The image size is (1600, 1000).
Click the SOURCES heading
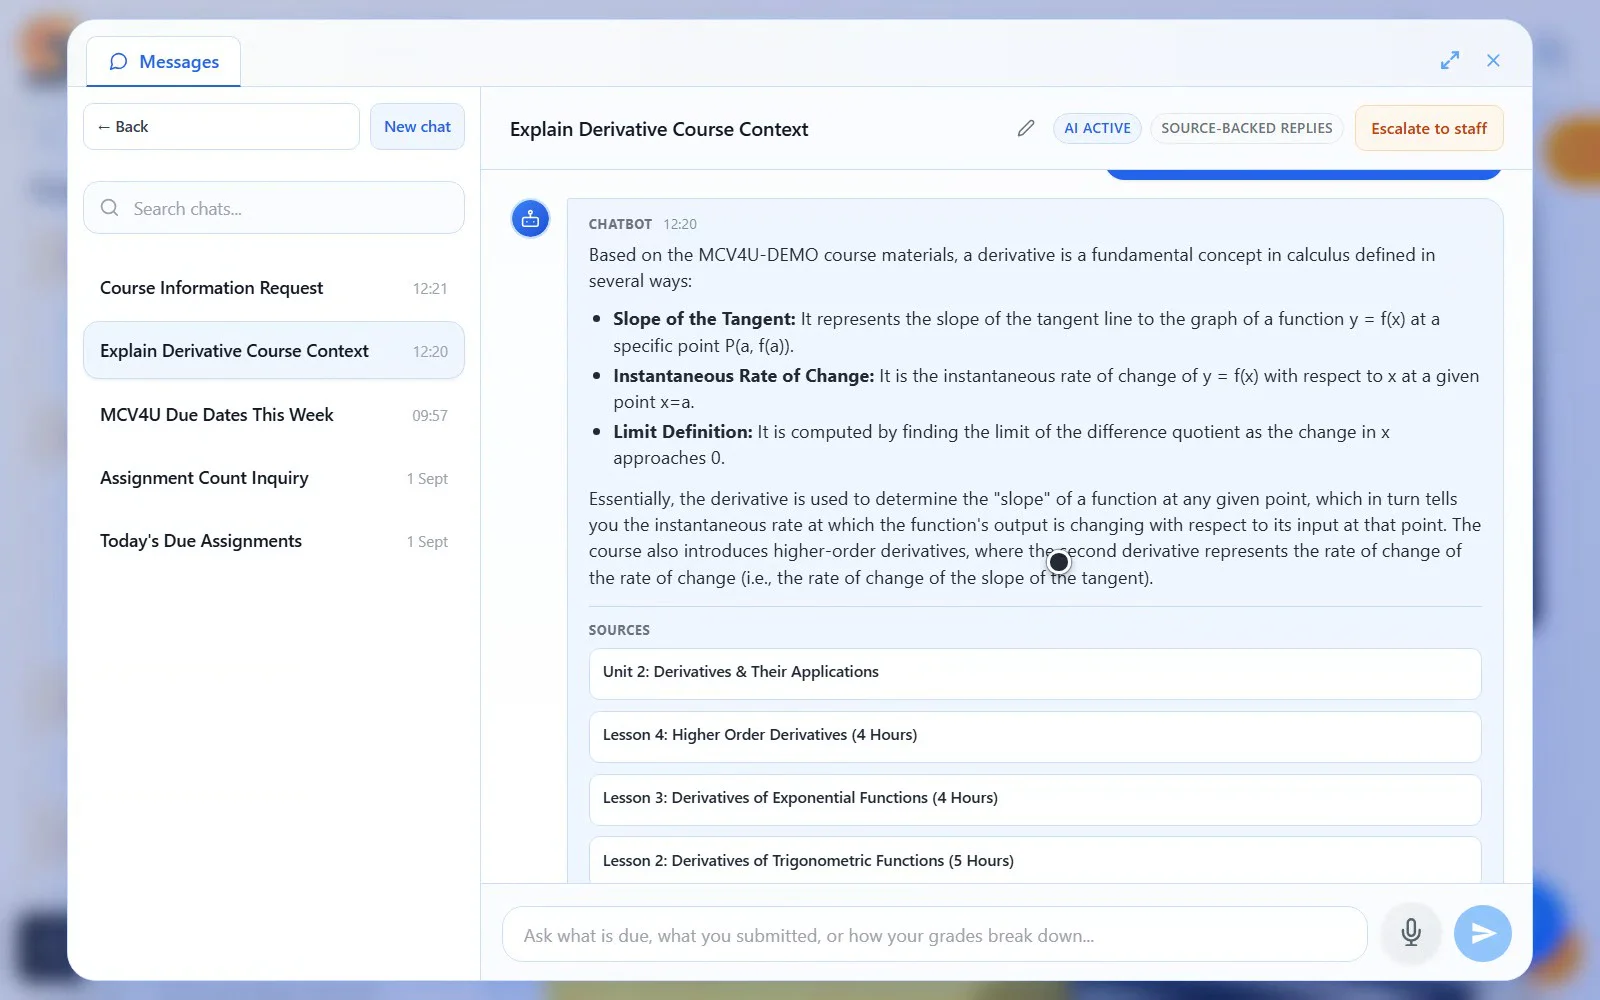pos(619,630)
